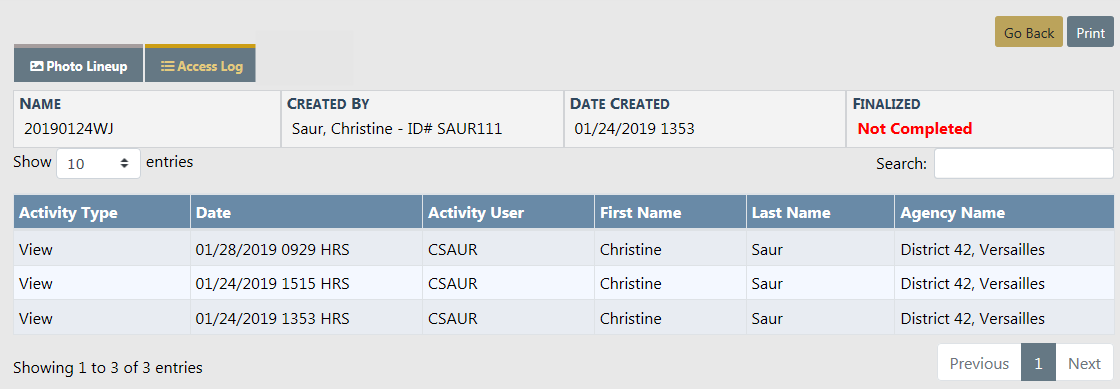Sort by First Name column header
1120x389 pixels.
click(670, 213)
